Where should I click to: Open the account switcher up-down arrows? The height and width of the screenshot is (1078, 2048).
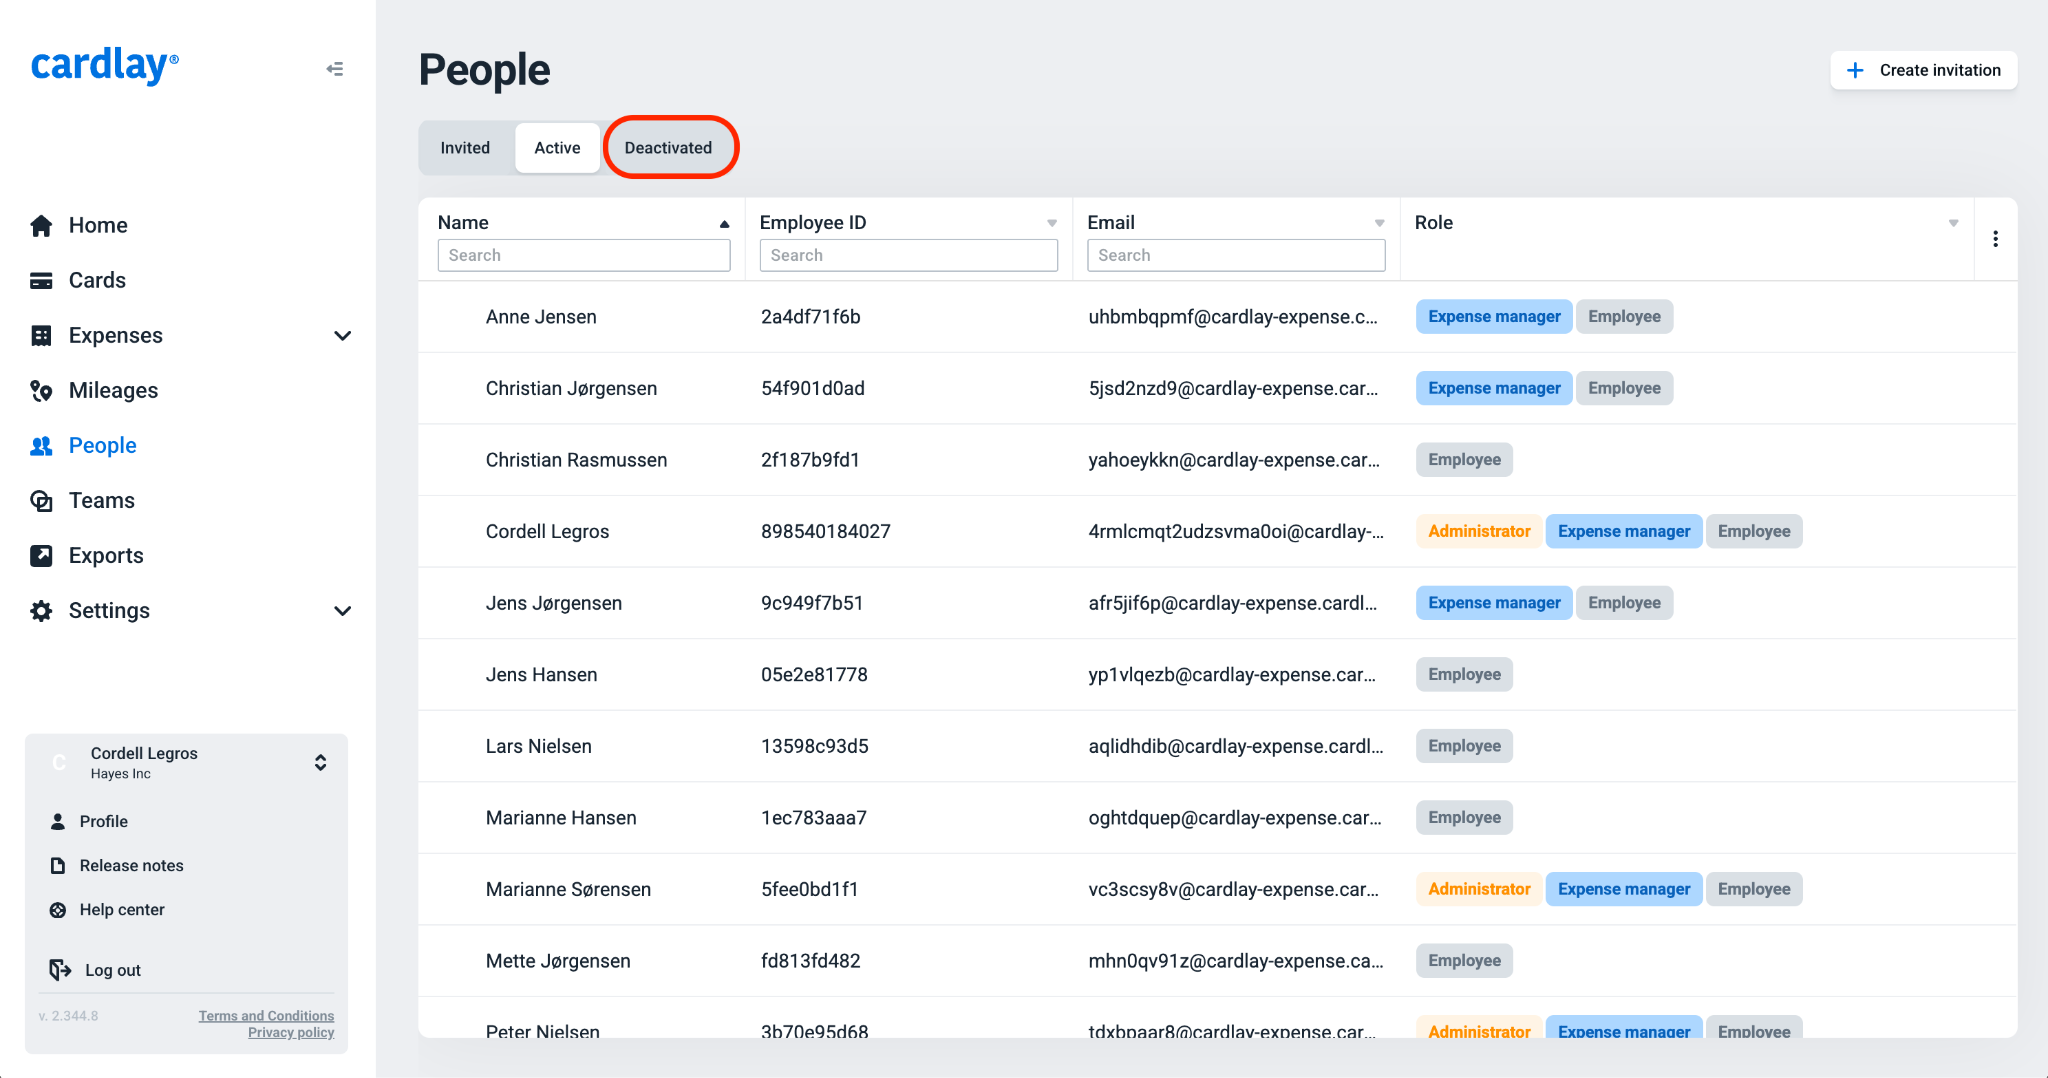coord(320,762)
